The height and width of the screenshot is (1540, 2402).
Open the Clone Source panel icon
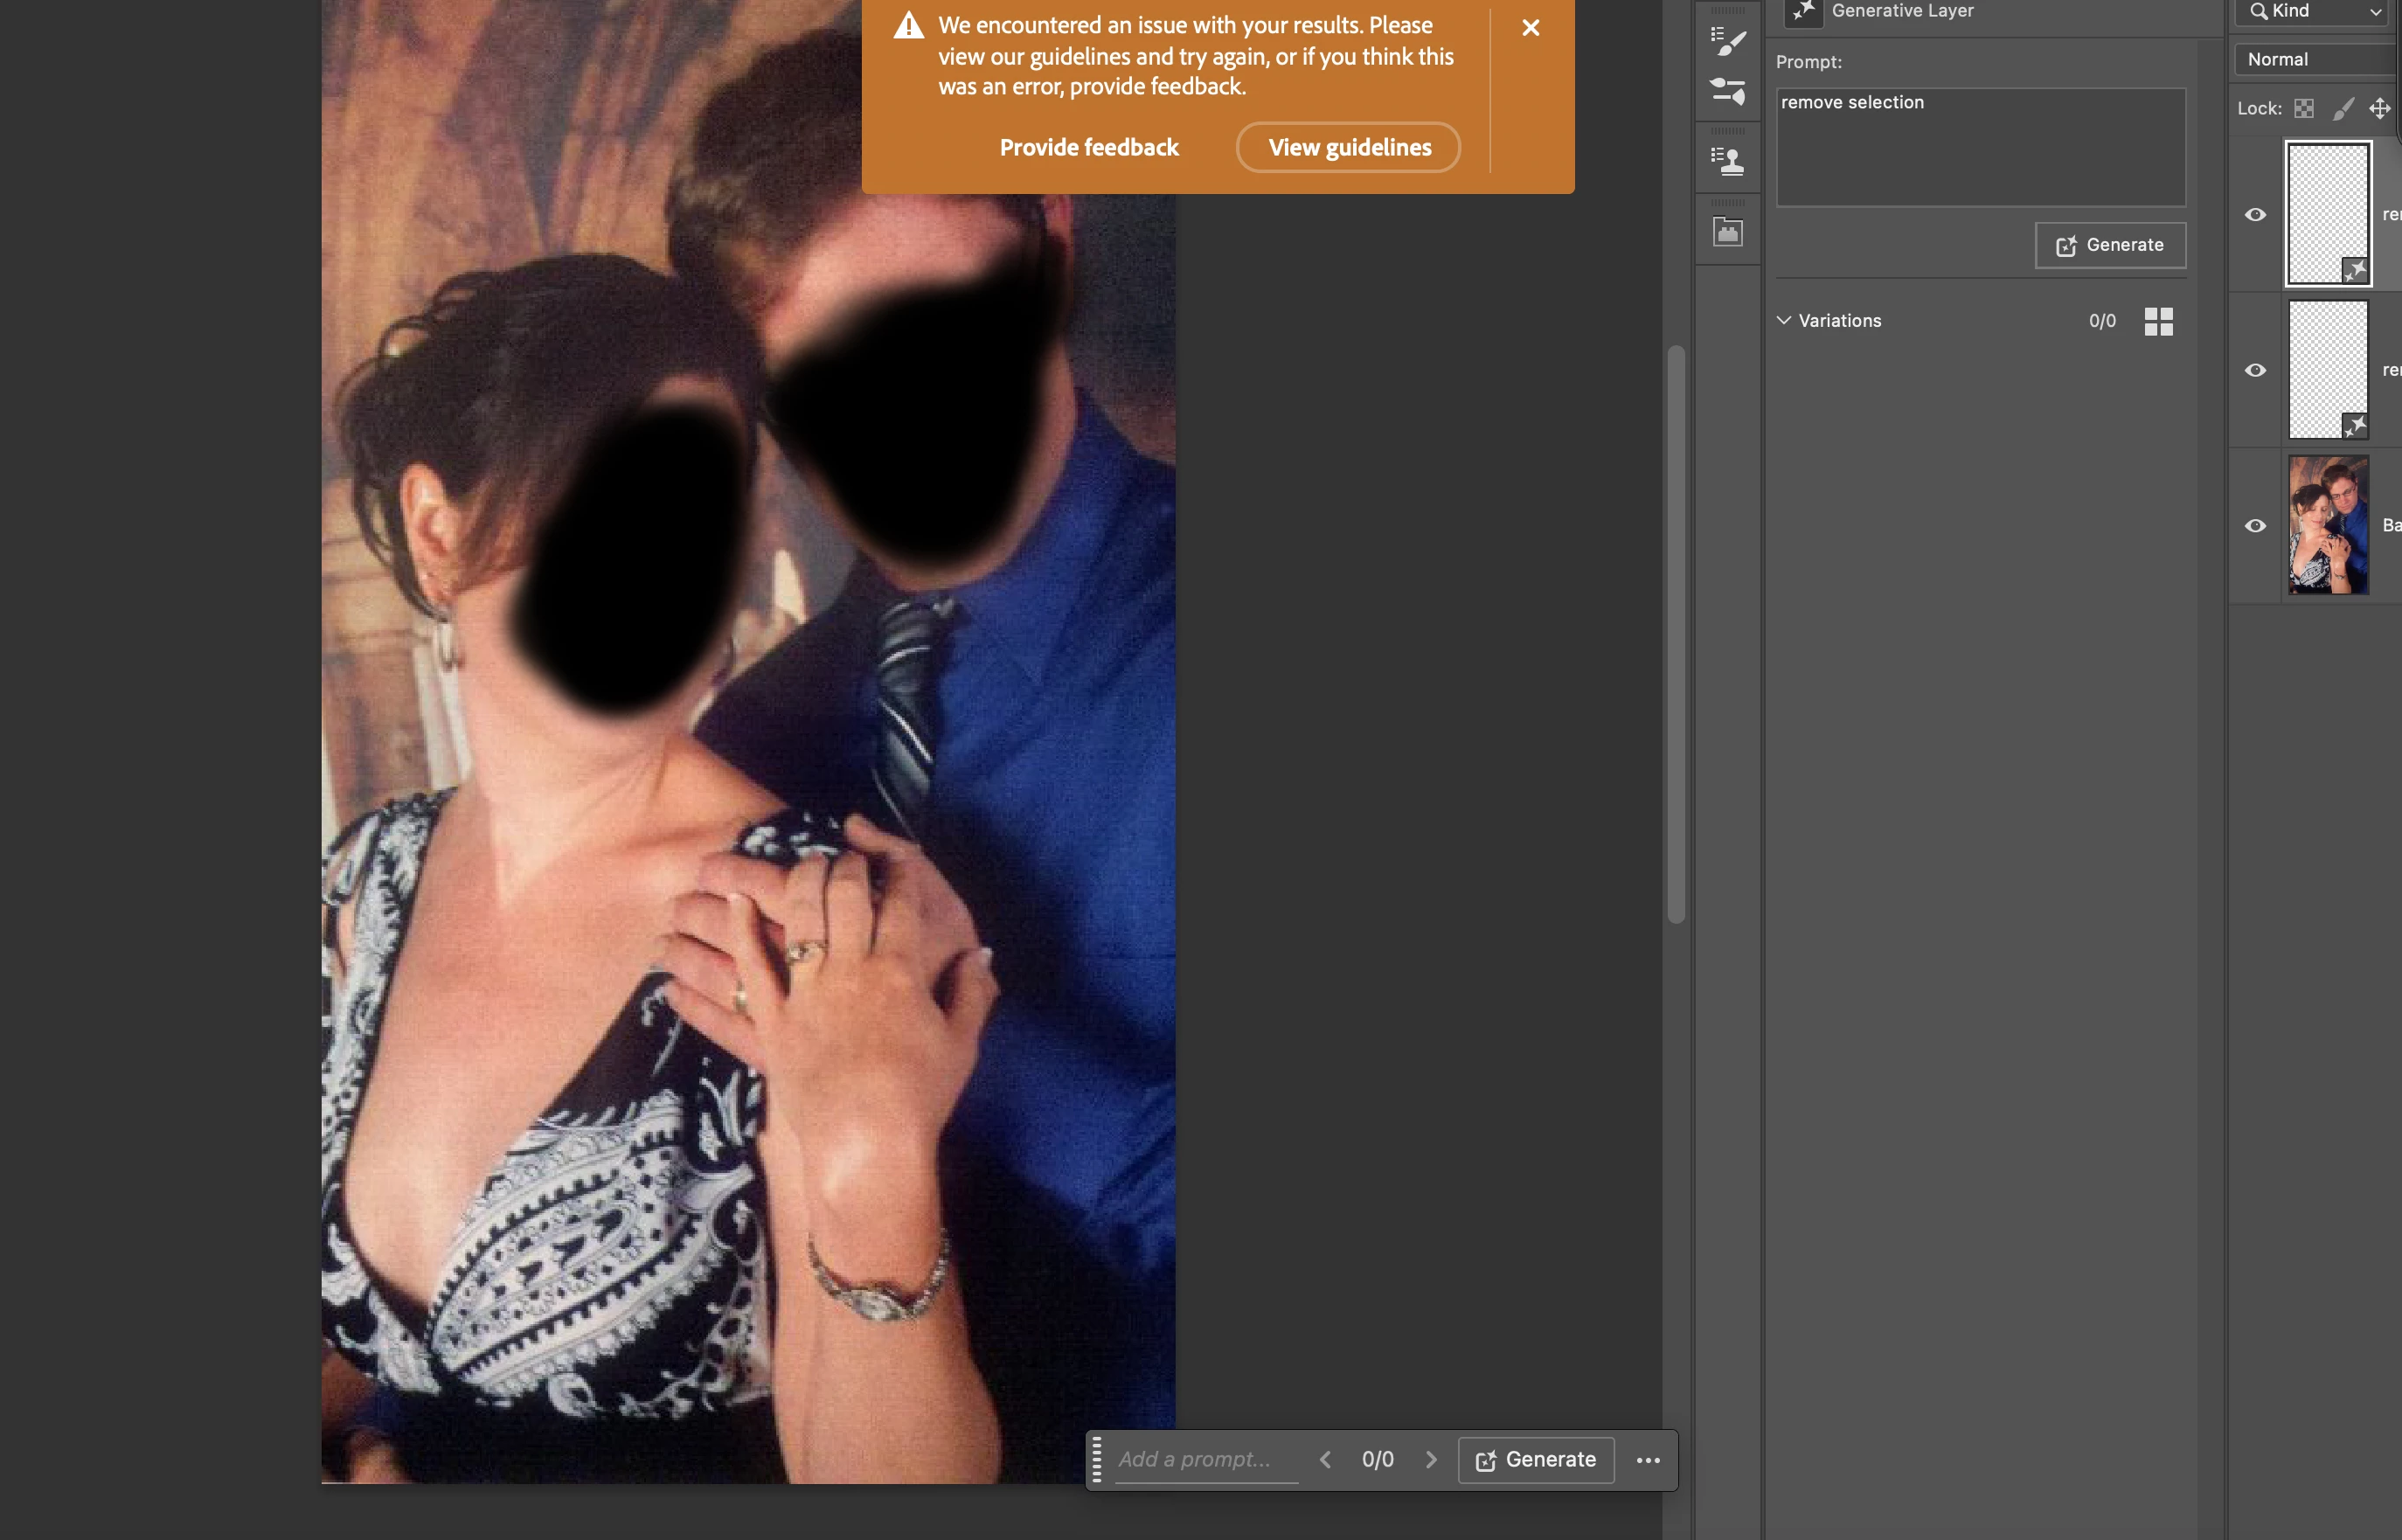click(1727, 161)
